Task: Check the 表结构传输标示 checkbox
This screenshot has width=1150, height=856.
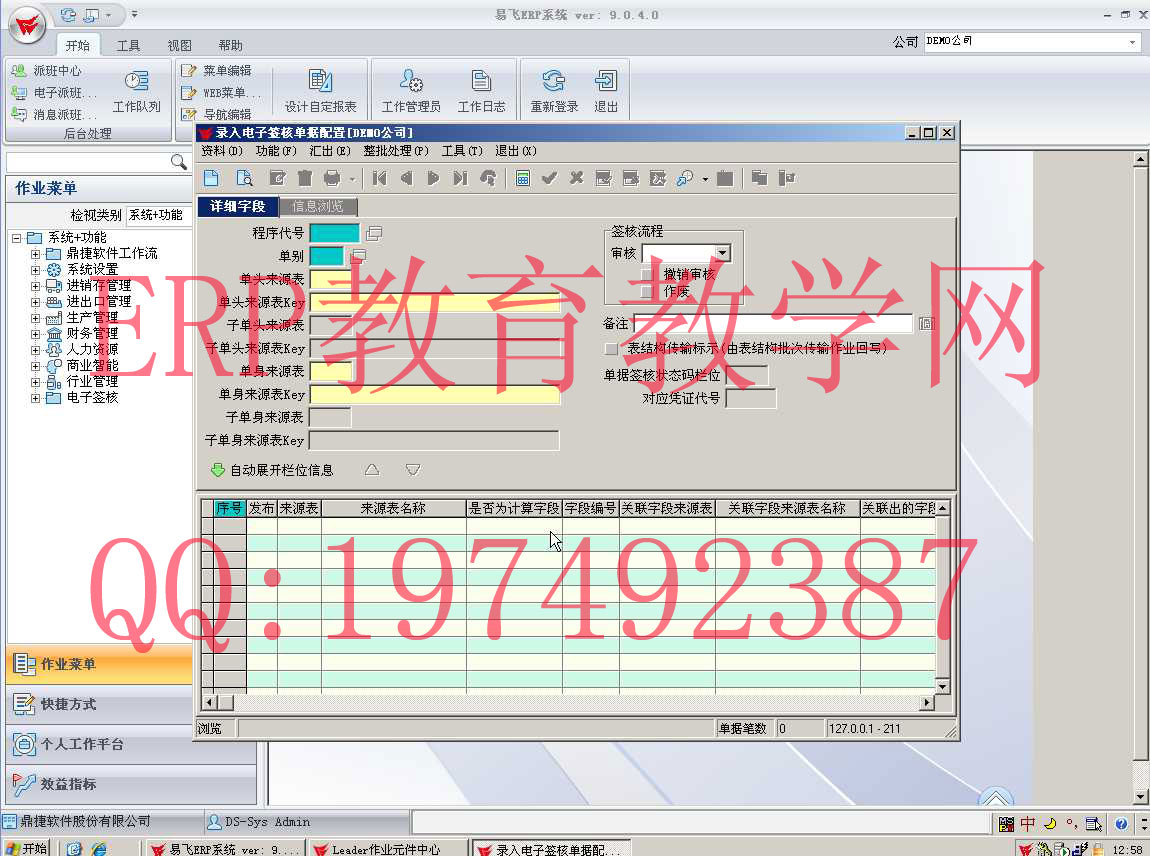Action: [x=611, y=348]
